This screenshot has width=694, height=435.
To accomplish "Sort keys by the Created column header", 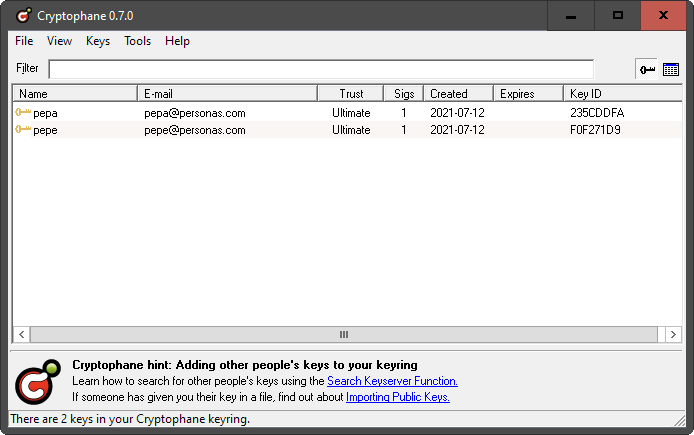I will click(x=459, y=94).
